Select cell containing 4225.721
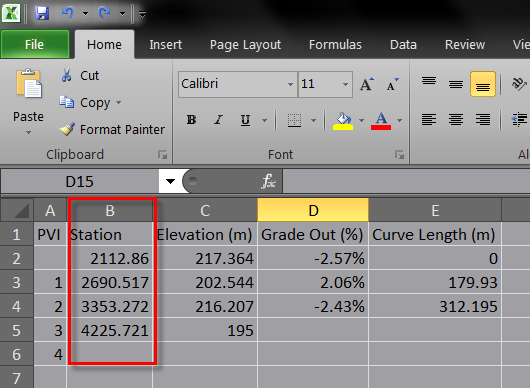The width and height of the screenshot is (530, 388). (110, 330)
